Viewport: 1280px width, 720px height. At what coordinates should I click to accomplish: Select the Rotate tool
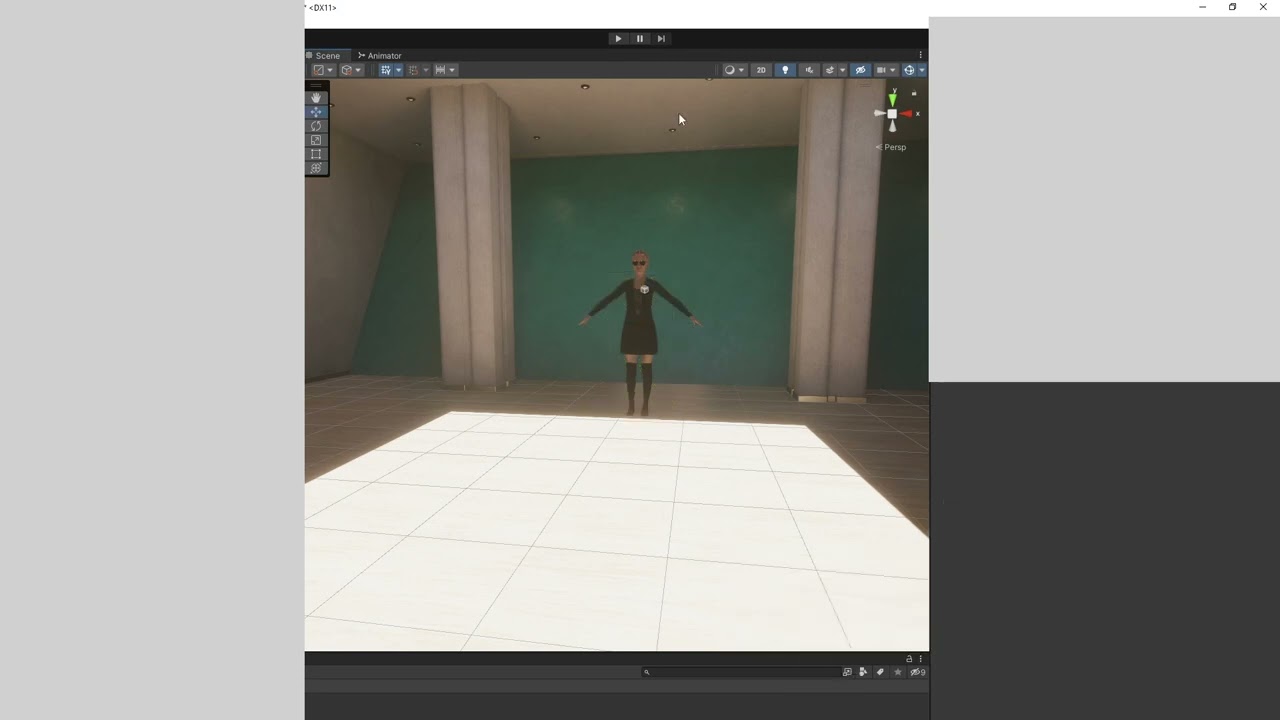coord(316,126)
